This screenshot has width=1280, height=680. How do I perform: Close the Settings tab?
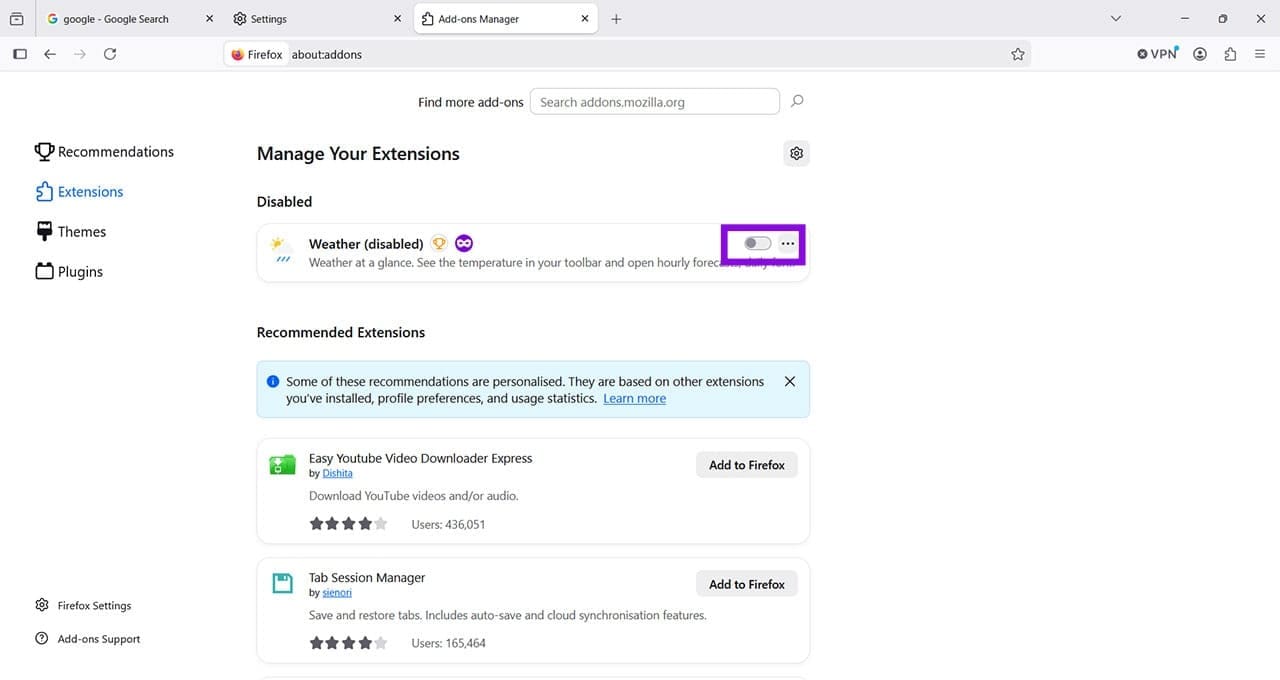point(396,19)
